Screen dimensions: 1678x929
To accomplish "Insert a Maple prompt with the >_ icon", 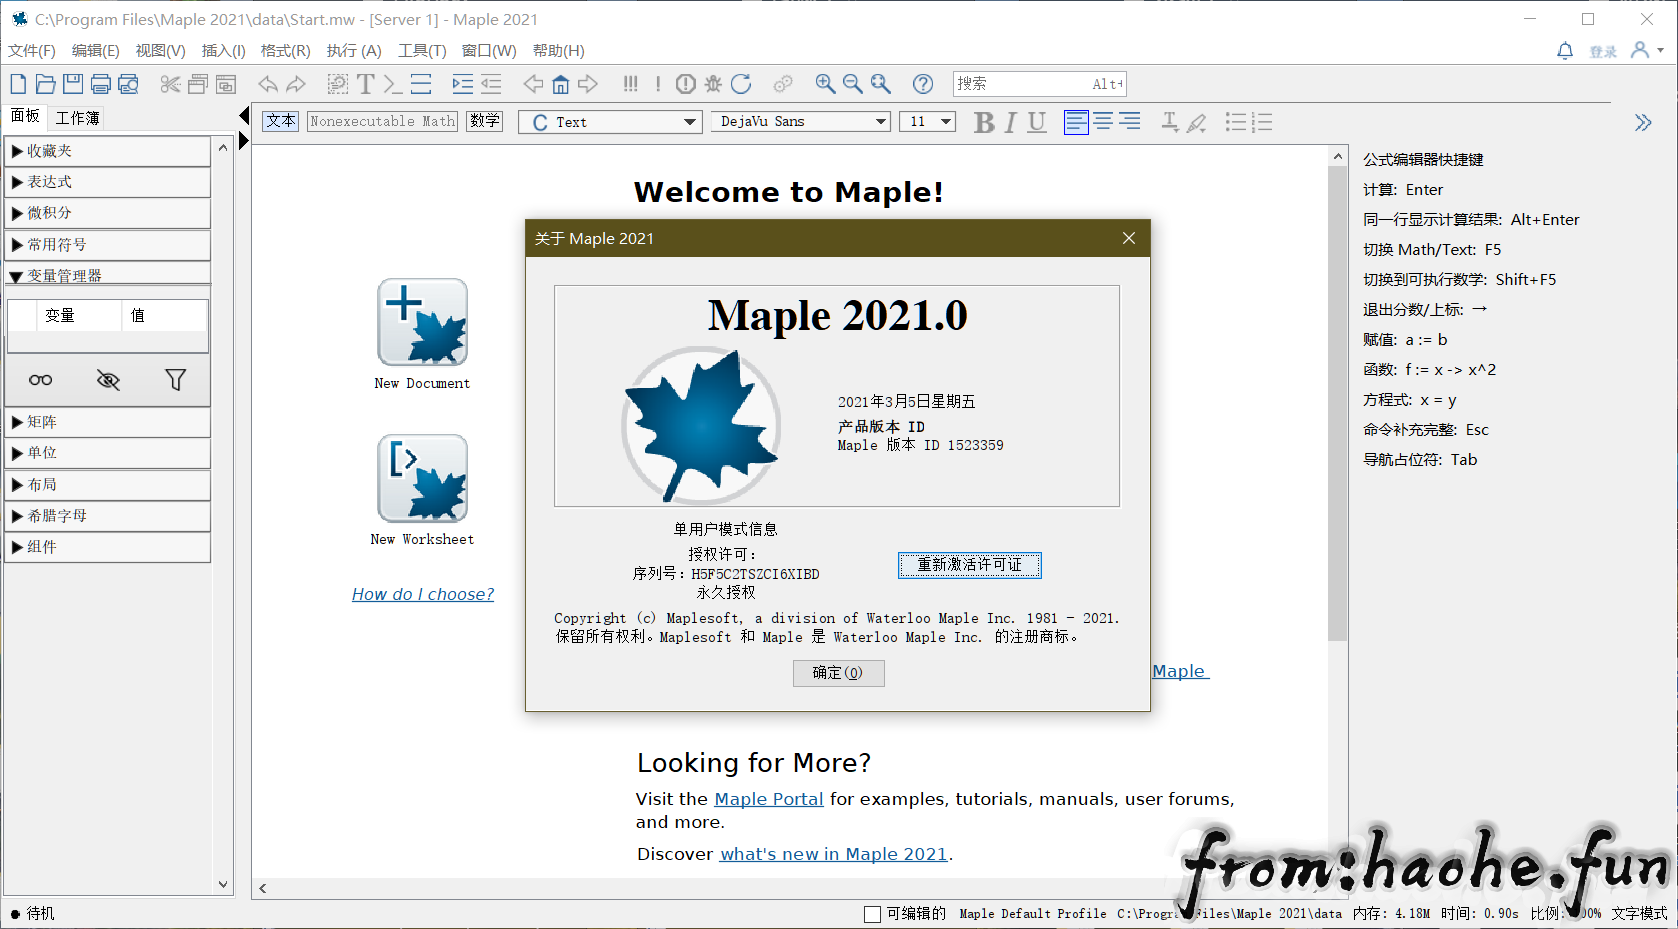I will 393,84.
